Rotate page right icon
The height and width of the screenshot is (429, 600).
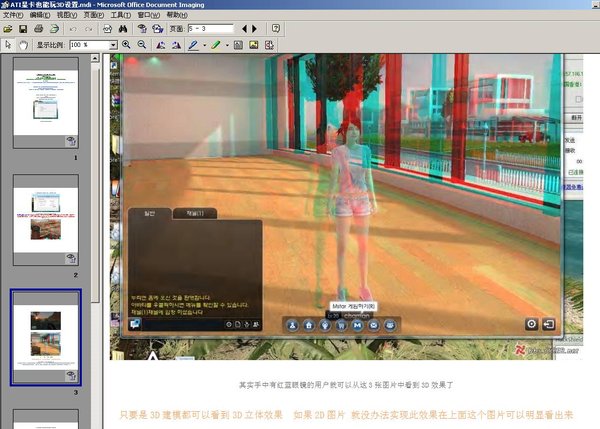[176, 45]
